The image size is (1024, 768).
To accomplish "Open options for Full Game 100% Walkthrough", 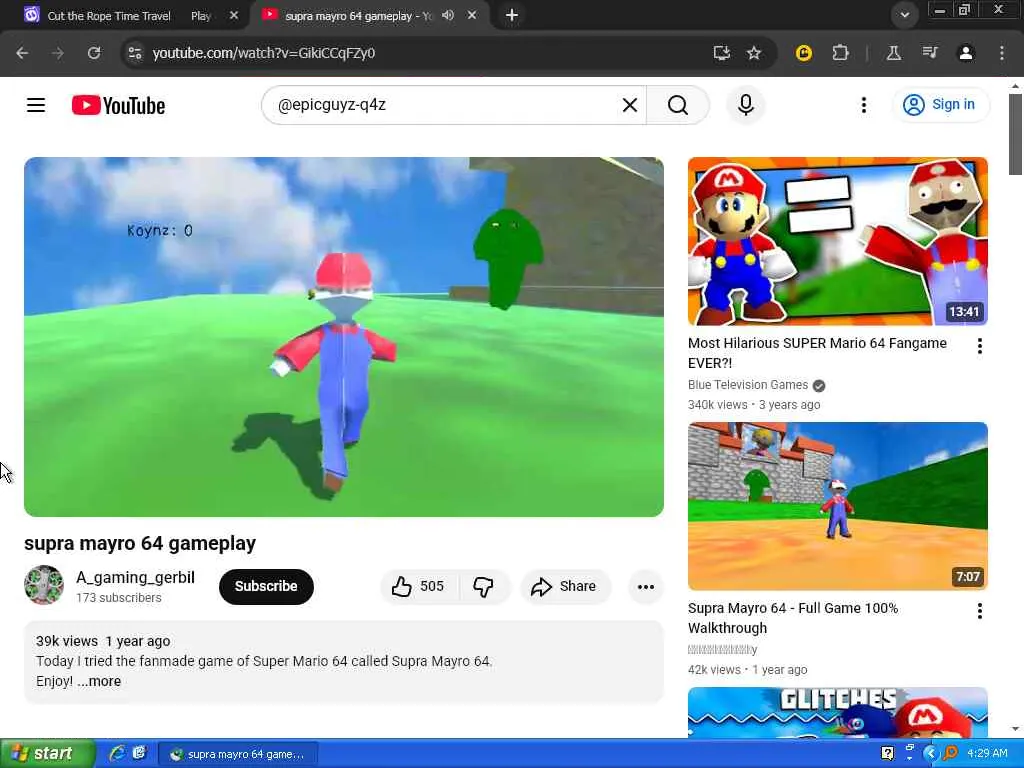I will [980, 611].
